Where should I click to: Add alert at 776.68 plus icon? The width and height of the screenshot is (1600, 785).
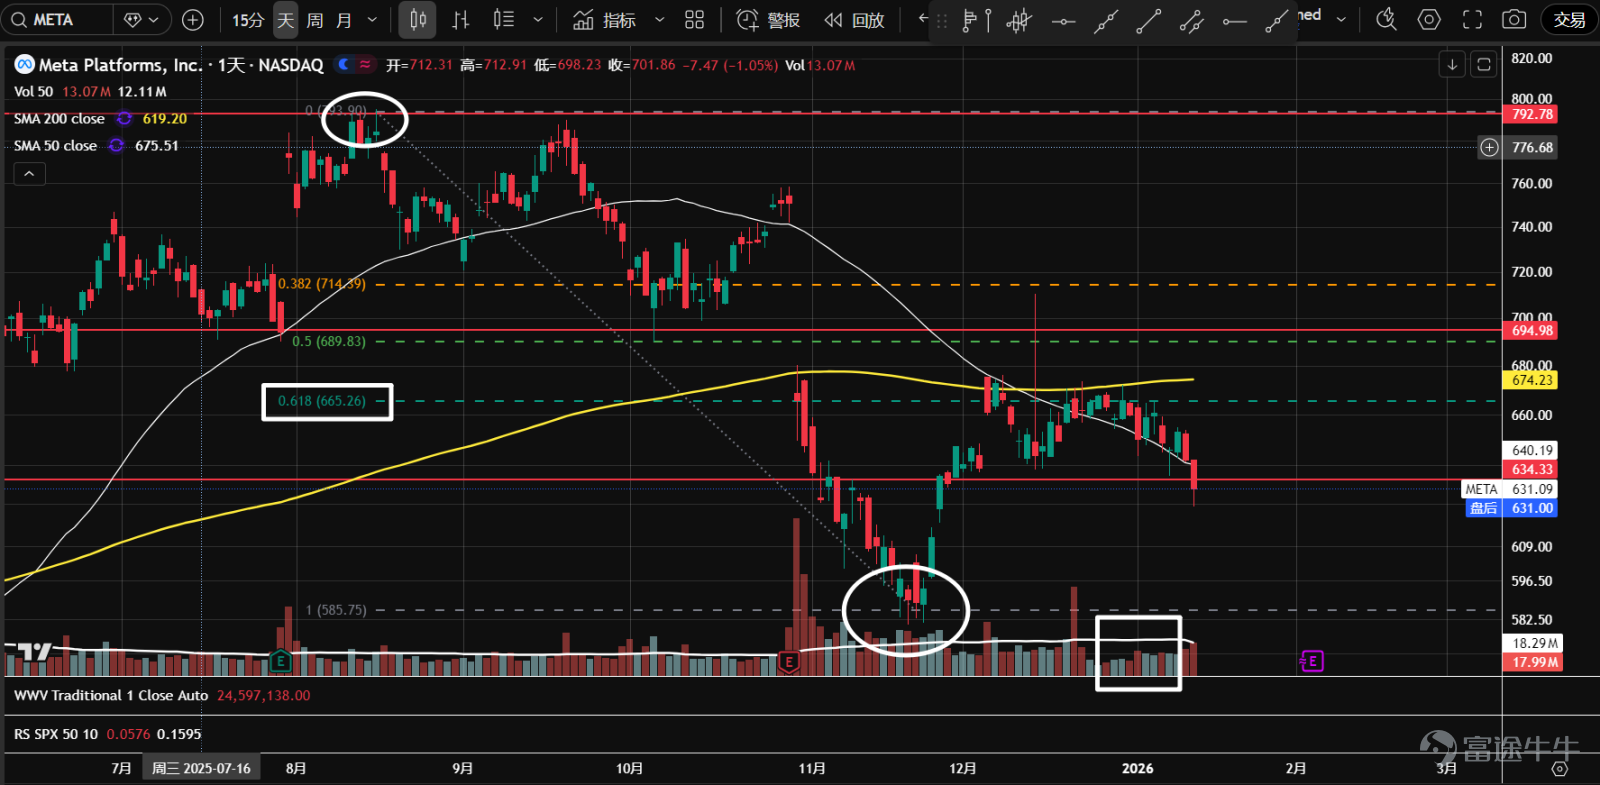pyautogui.click(x=1489, y=147)
